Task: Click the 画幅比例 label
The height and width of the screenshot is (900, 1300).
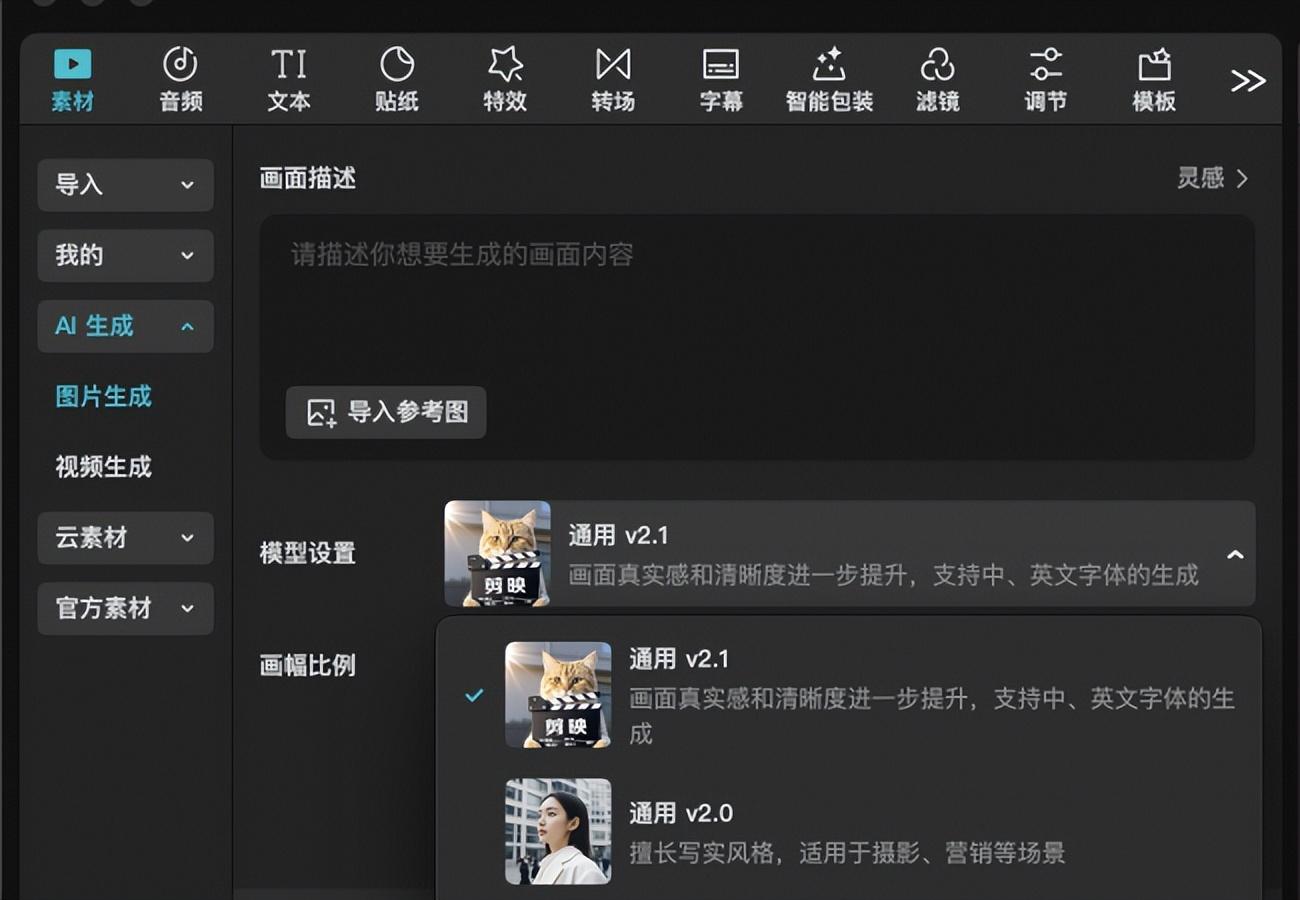Action: [x=307, y=665]
